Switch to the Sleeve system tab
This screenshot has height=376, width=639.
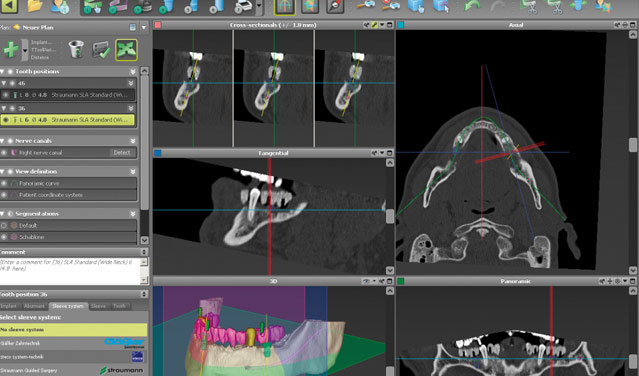[68, 306]
